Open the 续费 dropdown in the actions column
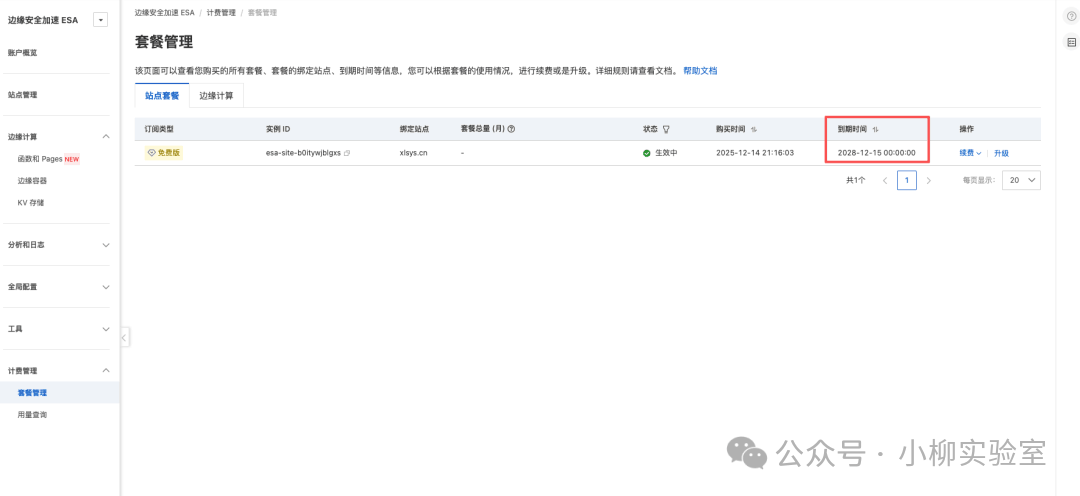This screenshot has width=1080, height=496. pyautogui.click(x=970, y=153)
